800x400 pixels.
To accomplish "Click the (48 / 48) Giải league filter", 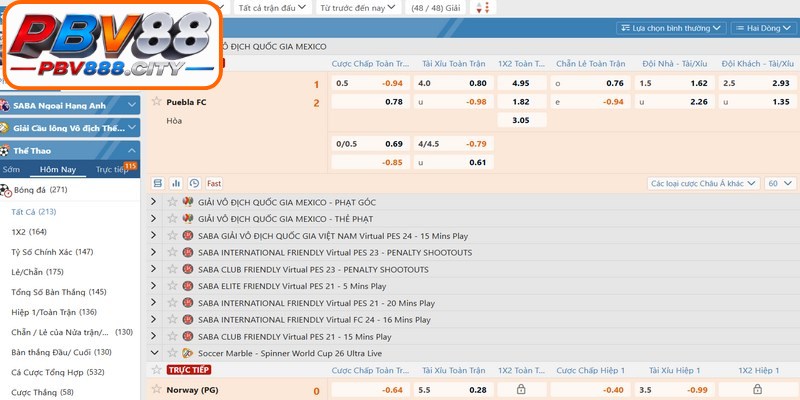I will tap(435, 7).
